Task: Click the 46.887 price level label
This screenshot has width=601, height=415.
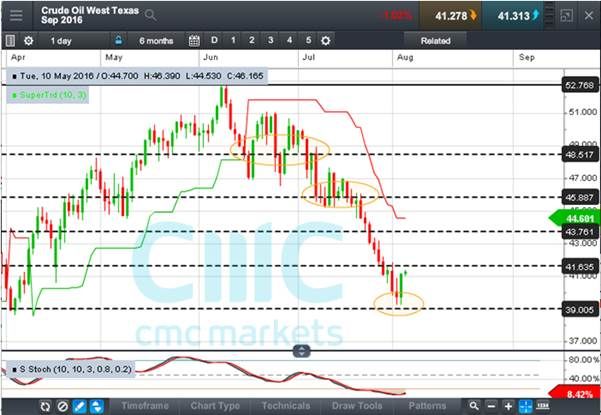Action: coord(580,197)
